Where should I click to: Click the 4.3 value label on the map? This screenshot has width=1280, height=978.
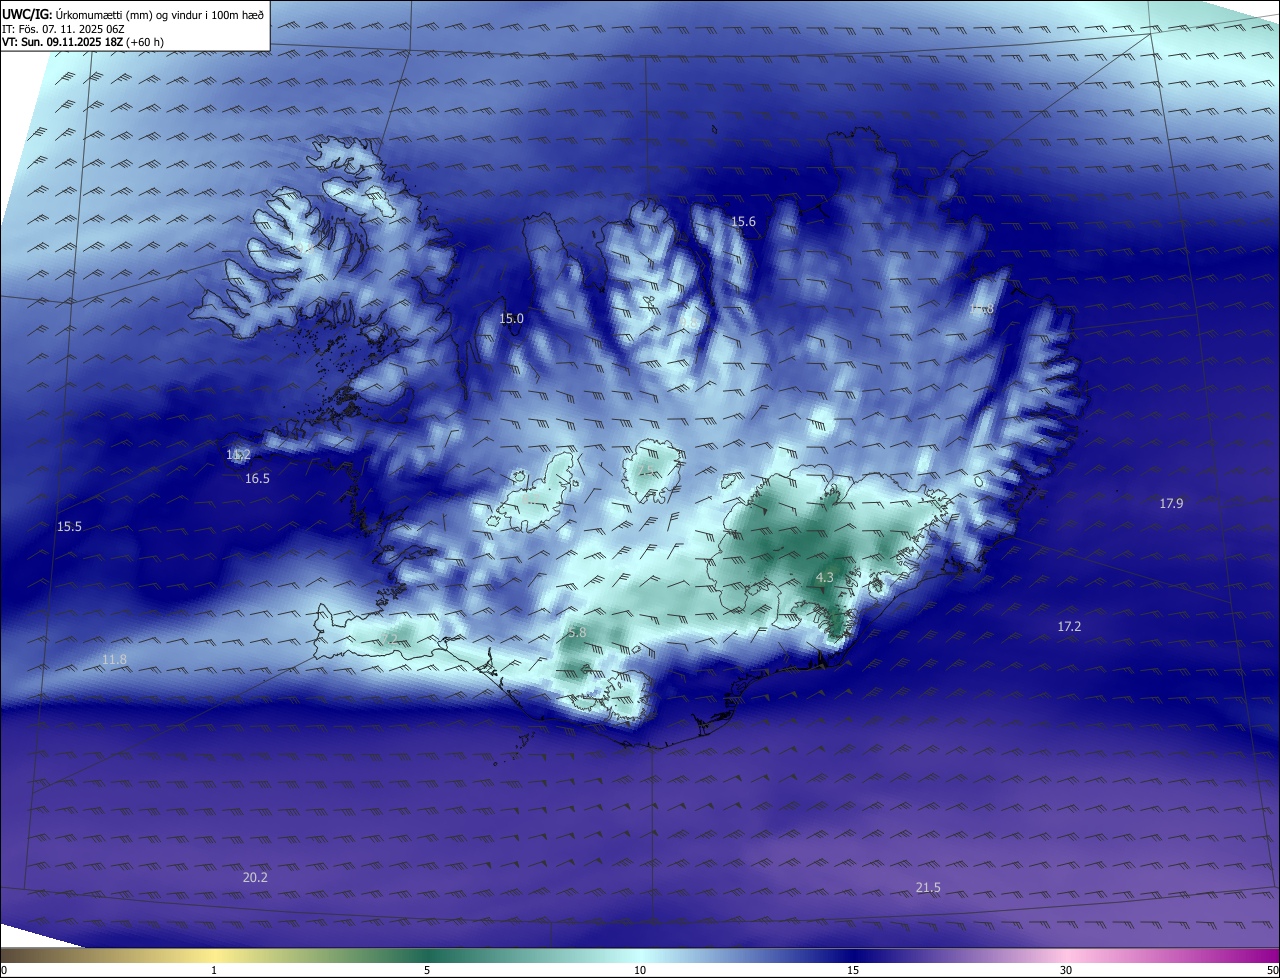[x=824, y=578]
